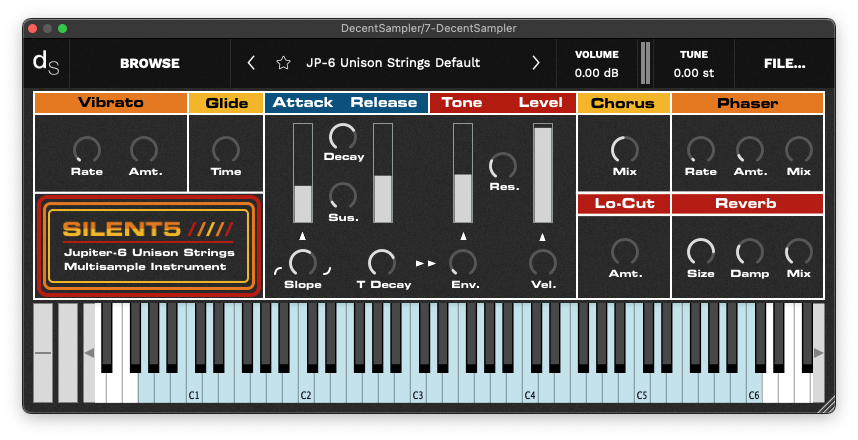This screenshot has width=858, height=440.
Task: Click the Phaser Mix knob
Action: coord(799,149)
